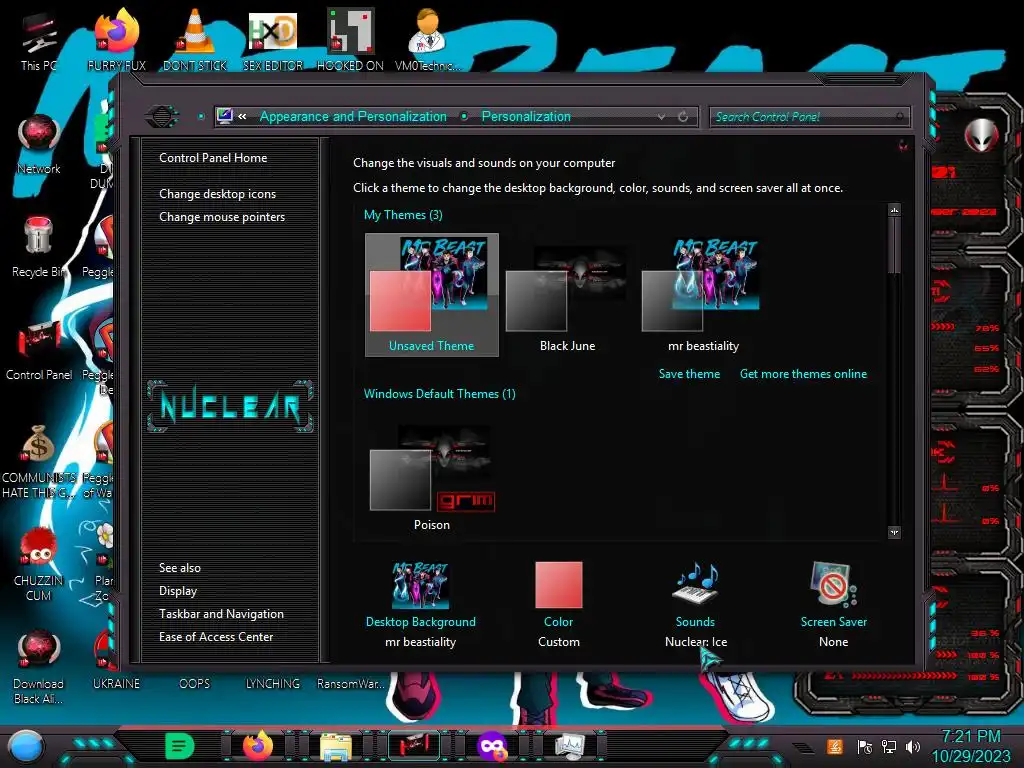Open the green notes app on taskbar
This screenshot has width=1024, height=768.
180,746
